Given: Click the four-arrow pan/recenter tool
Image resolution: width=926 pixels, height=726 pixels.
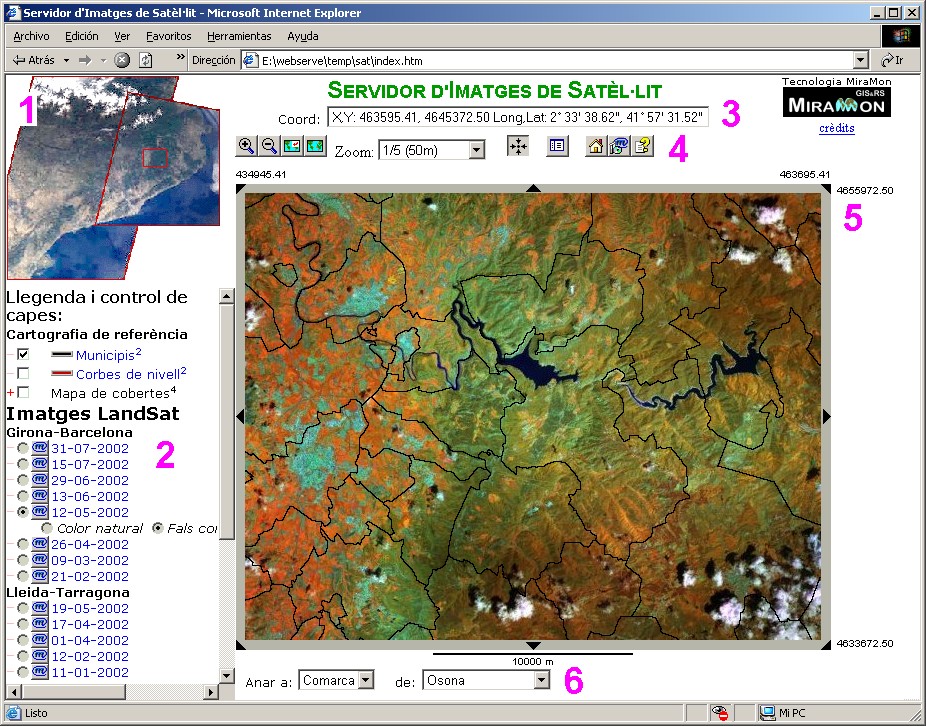Looking at the screenshot, I should (518, 146).
